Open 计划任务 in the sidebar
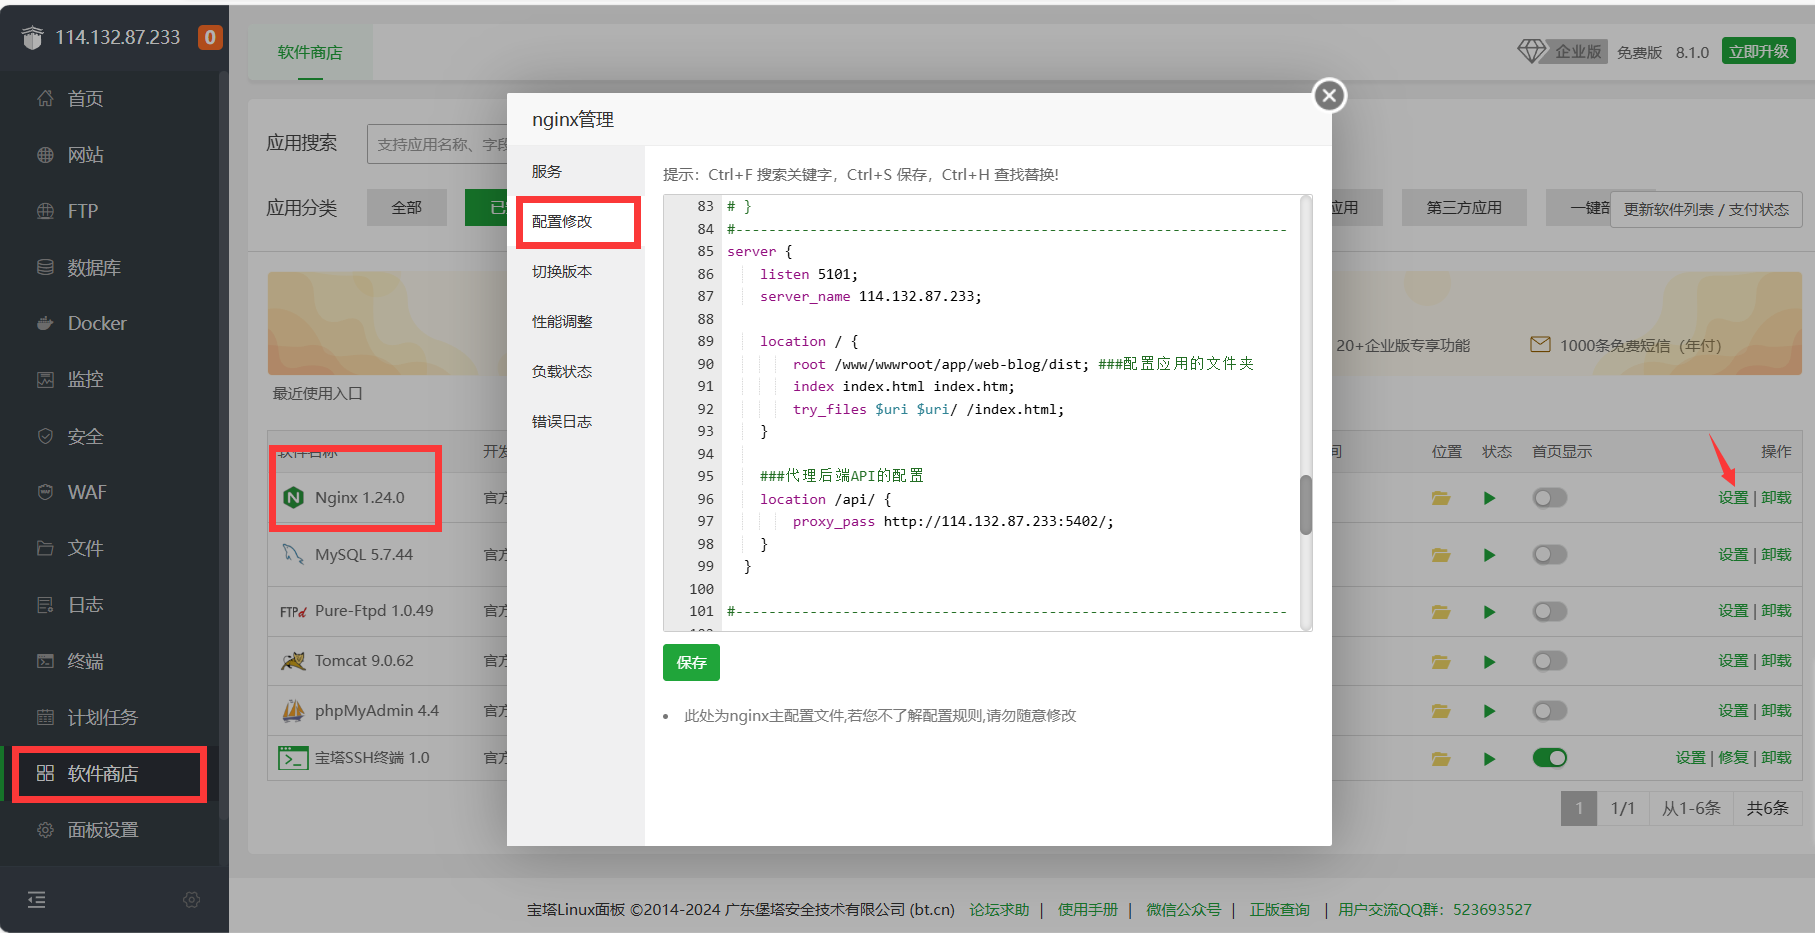 pos(102,718)
